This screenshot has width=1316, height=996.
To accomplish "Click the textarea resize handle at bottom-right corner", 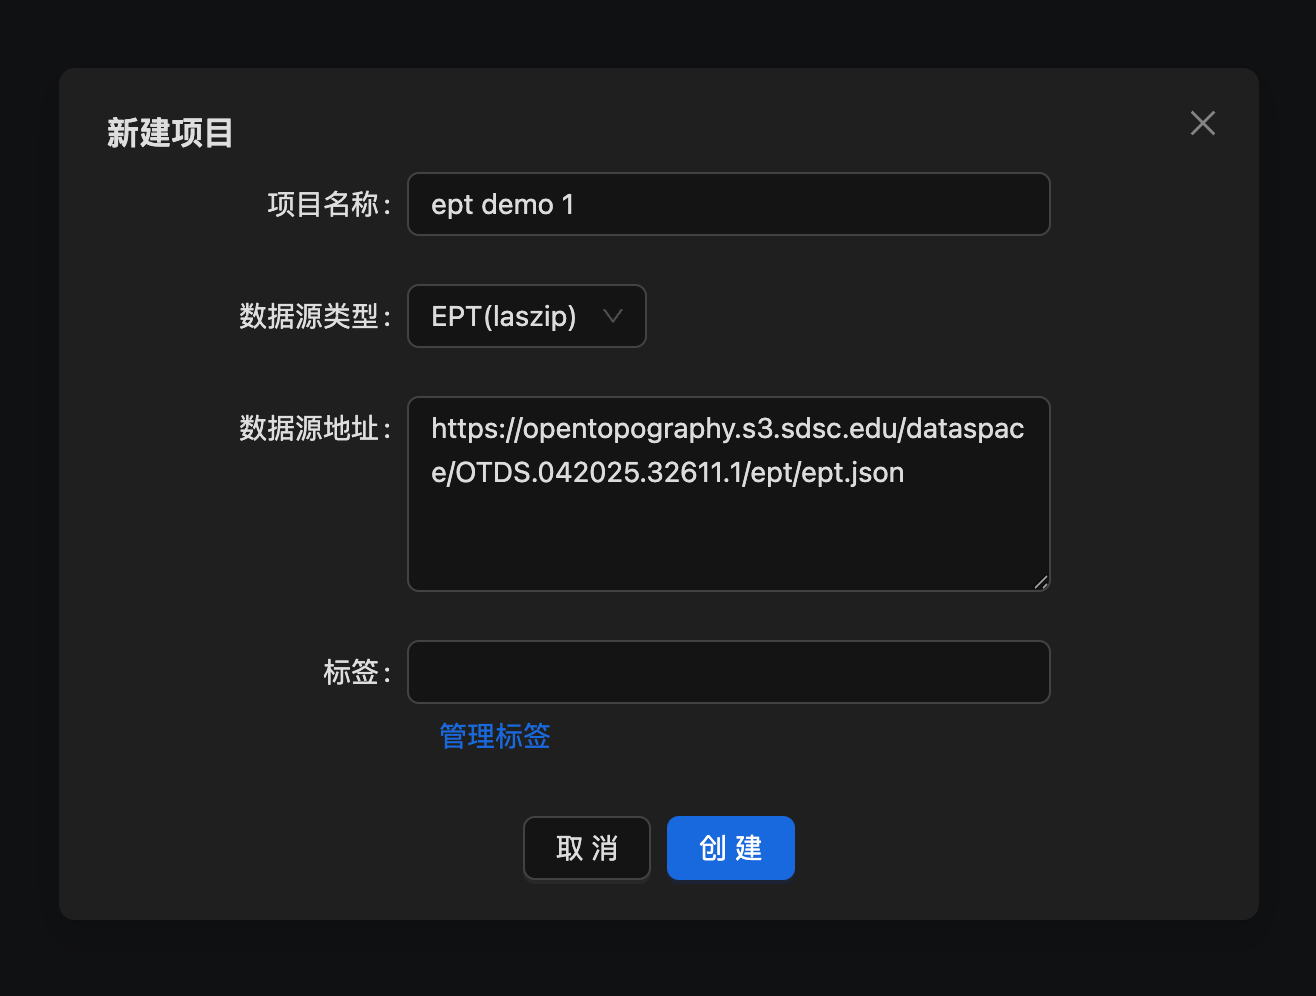I will [1041, 583].
